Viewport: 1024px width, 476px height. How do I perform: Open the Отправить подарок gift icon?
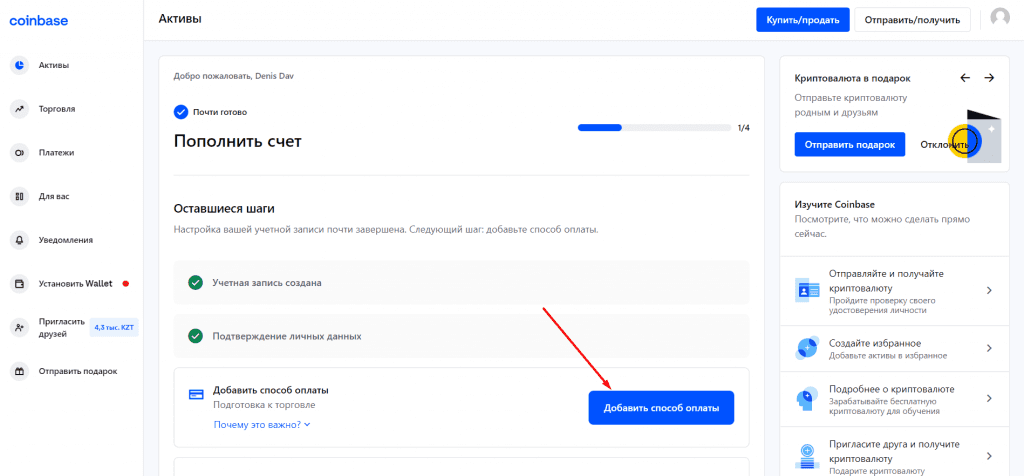pos(20,371)
